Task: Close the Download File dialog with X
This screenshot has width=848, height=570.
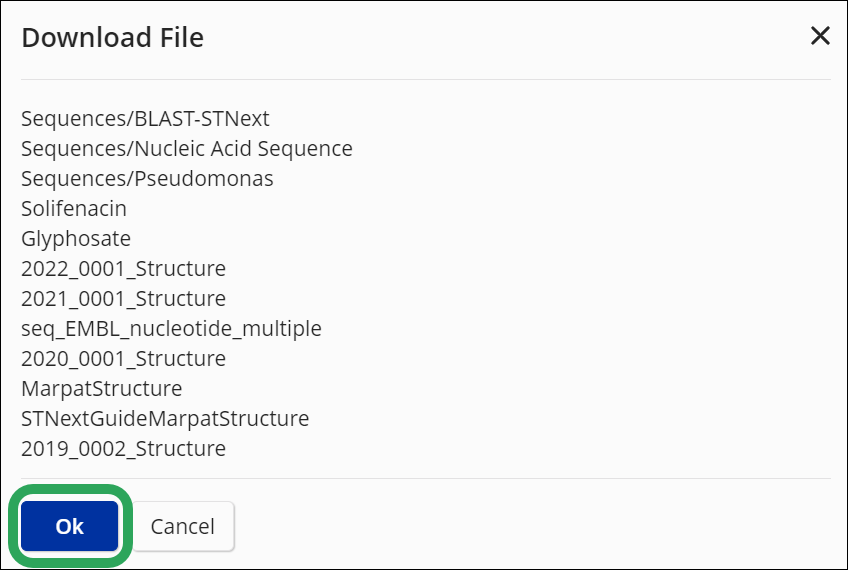Action: coord(820,37)
